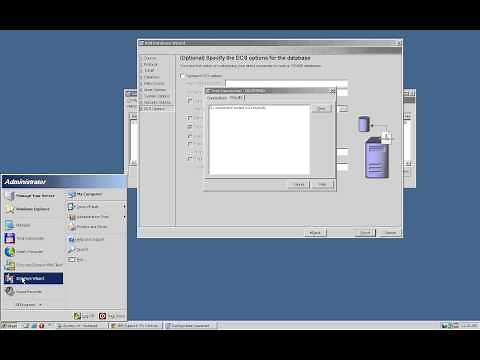The image size is (480, 360).
Task: Switch to the second taskbar window button
Action: click(x=136, y=326)
